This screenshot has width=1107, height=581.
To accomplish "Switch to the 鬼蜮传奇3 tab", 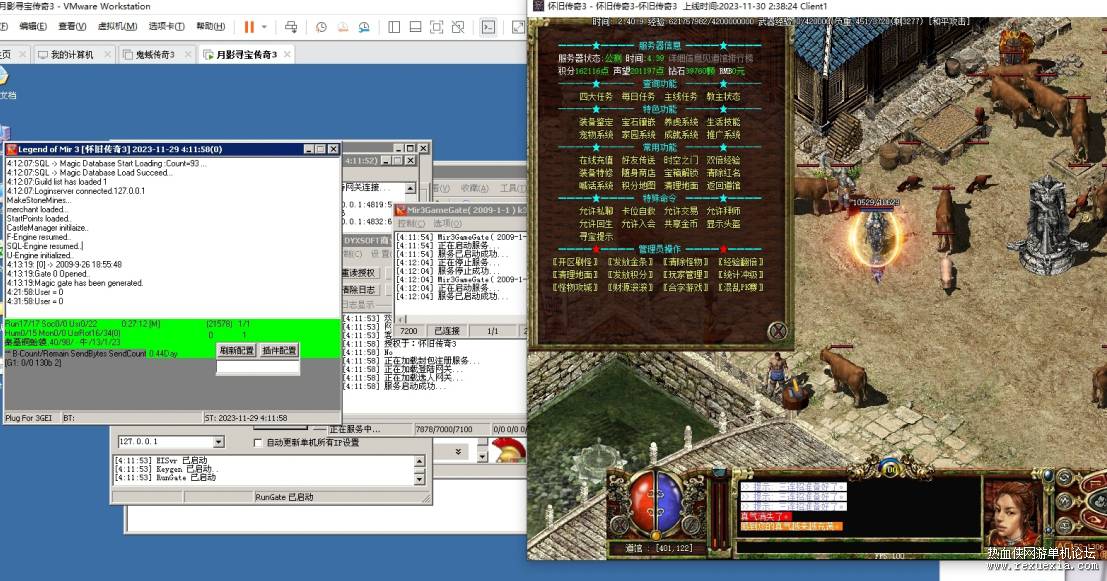I will point(155,54).
